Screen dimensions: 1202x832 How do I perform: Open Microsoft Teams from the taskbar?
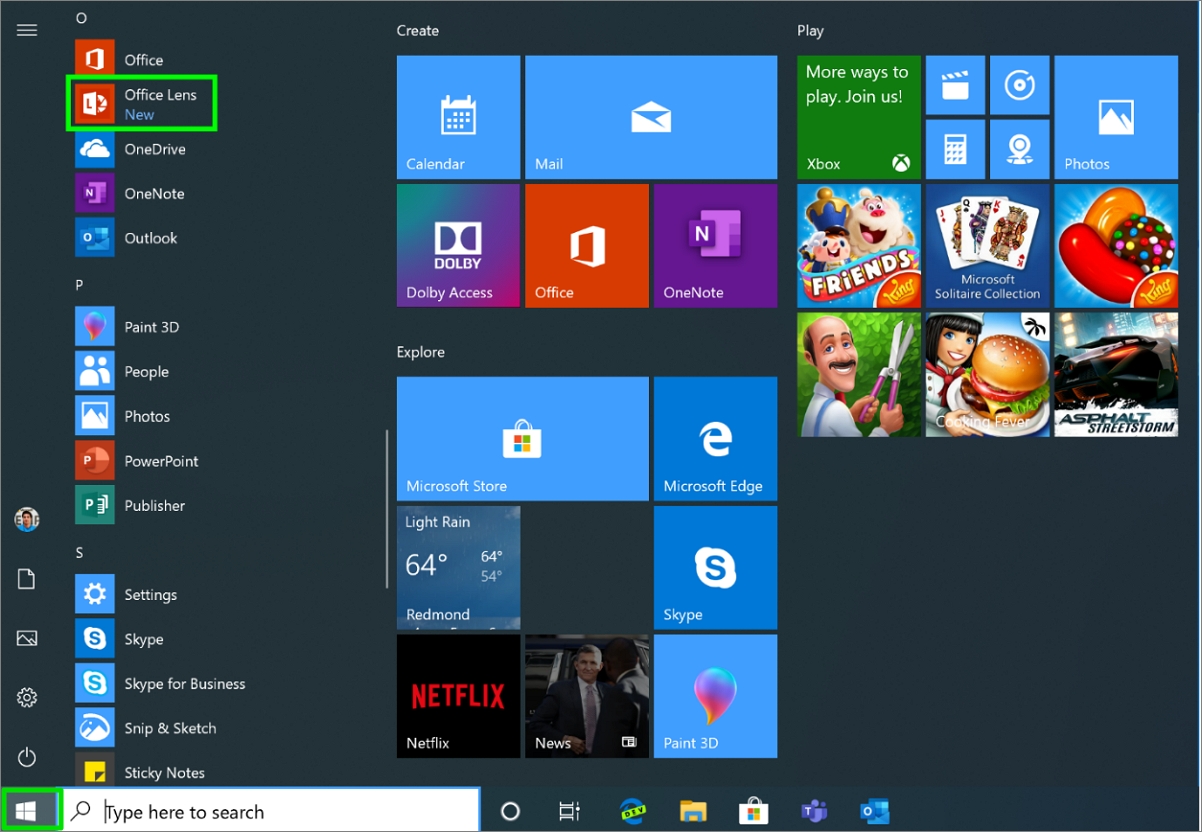tap(814, 811)
